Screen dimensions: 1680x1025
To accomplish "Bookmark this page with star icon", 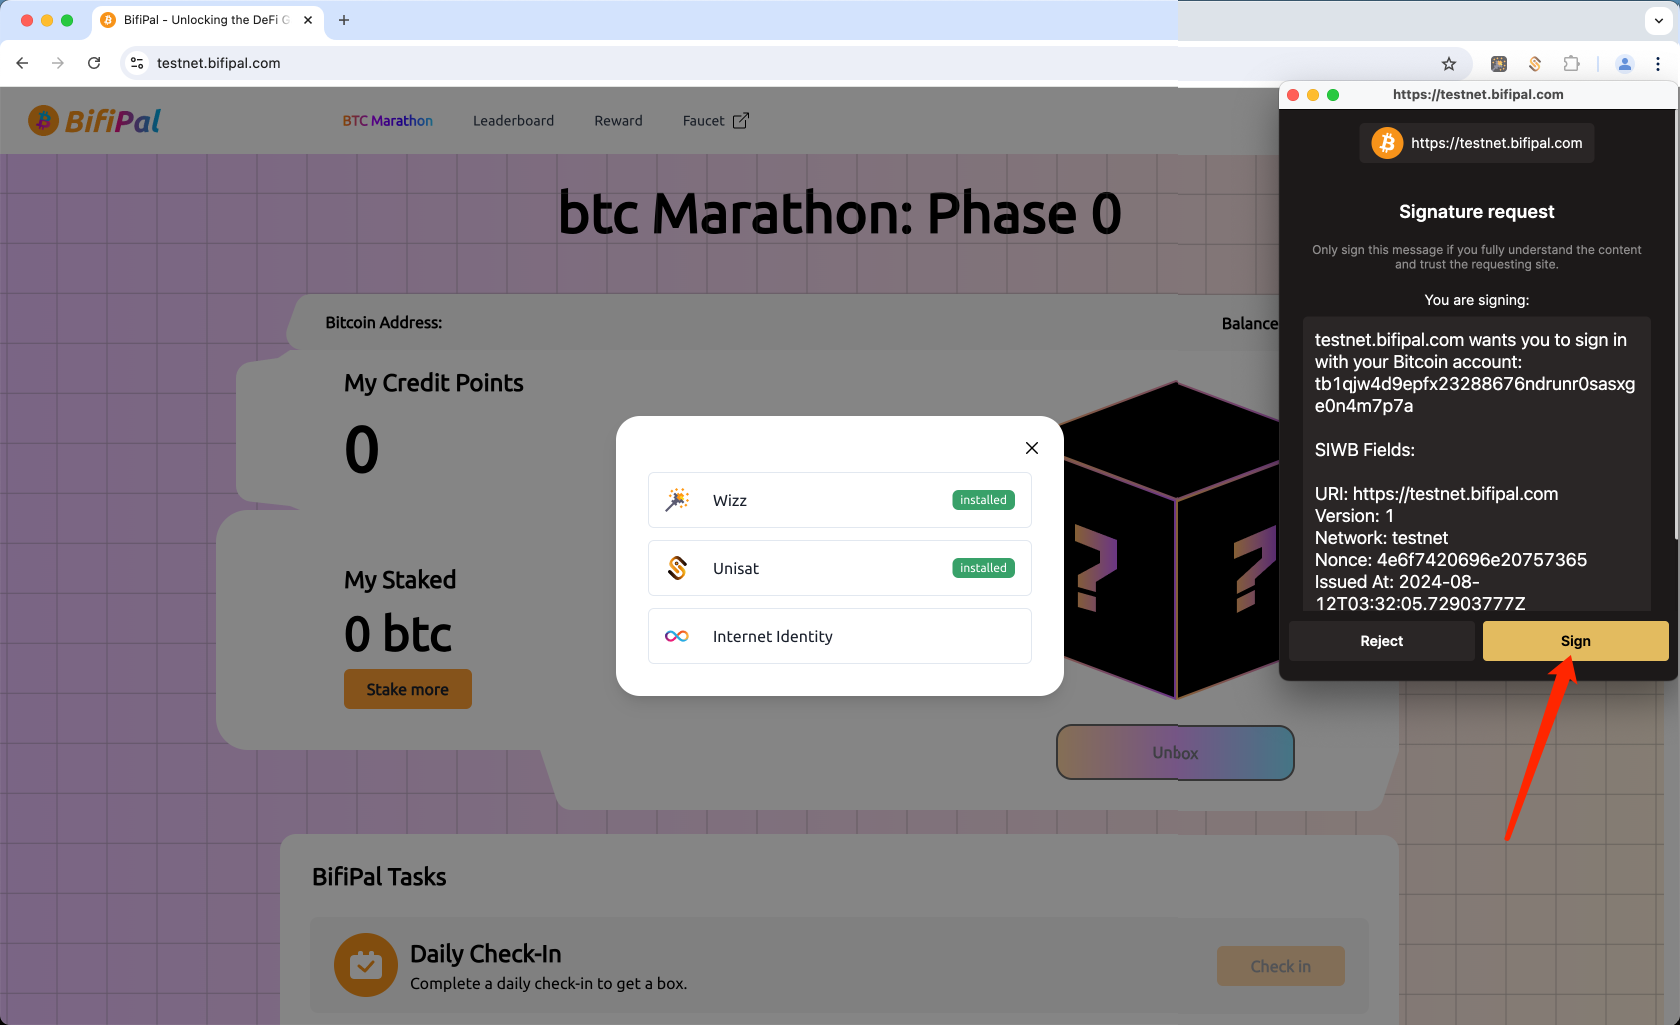I will 1449,64.
